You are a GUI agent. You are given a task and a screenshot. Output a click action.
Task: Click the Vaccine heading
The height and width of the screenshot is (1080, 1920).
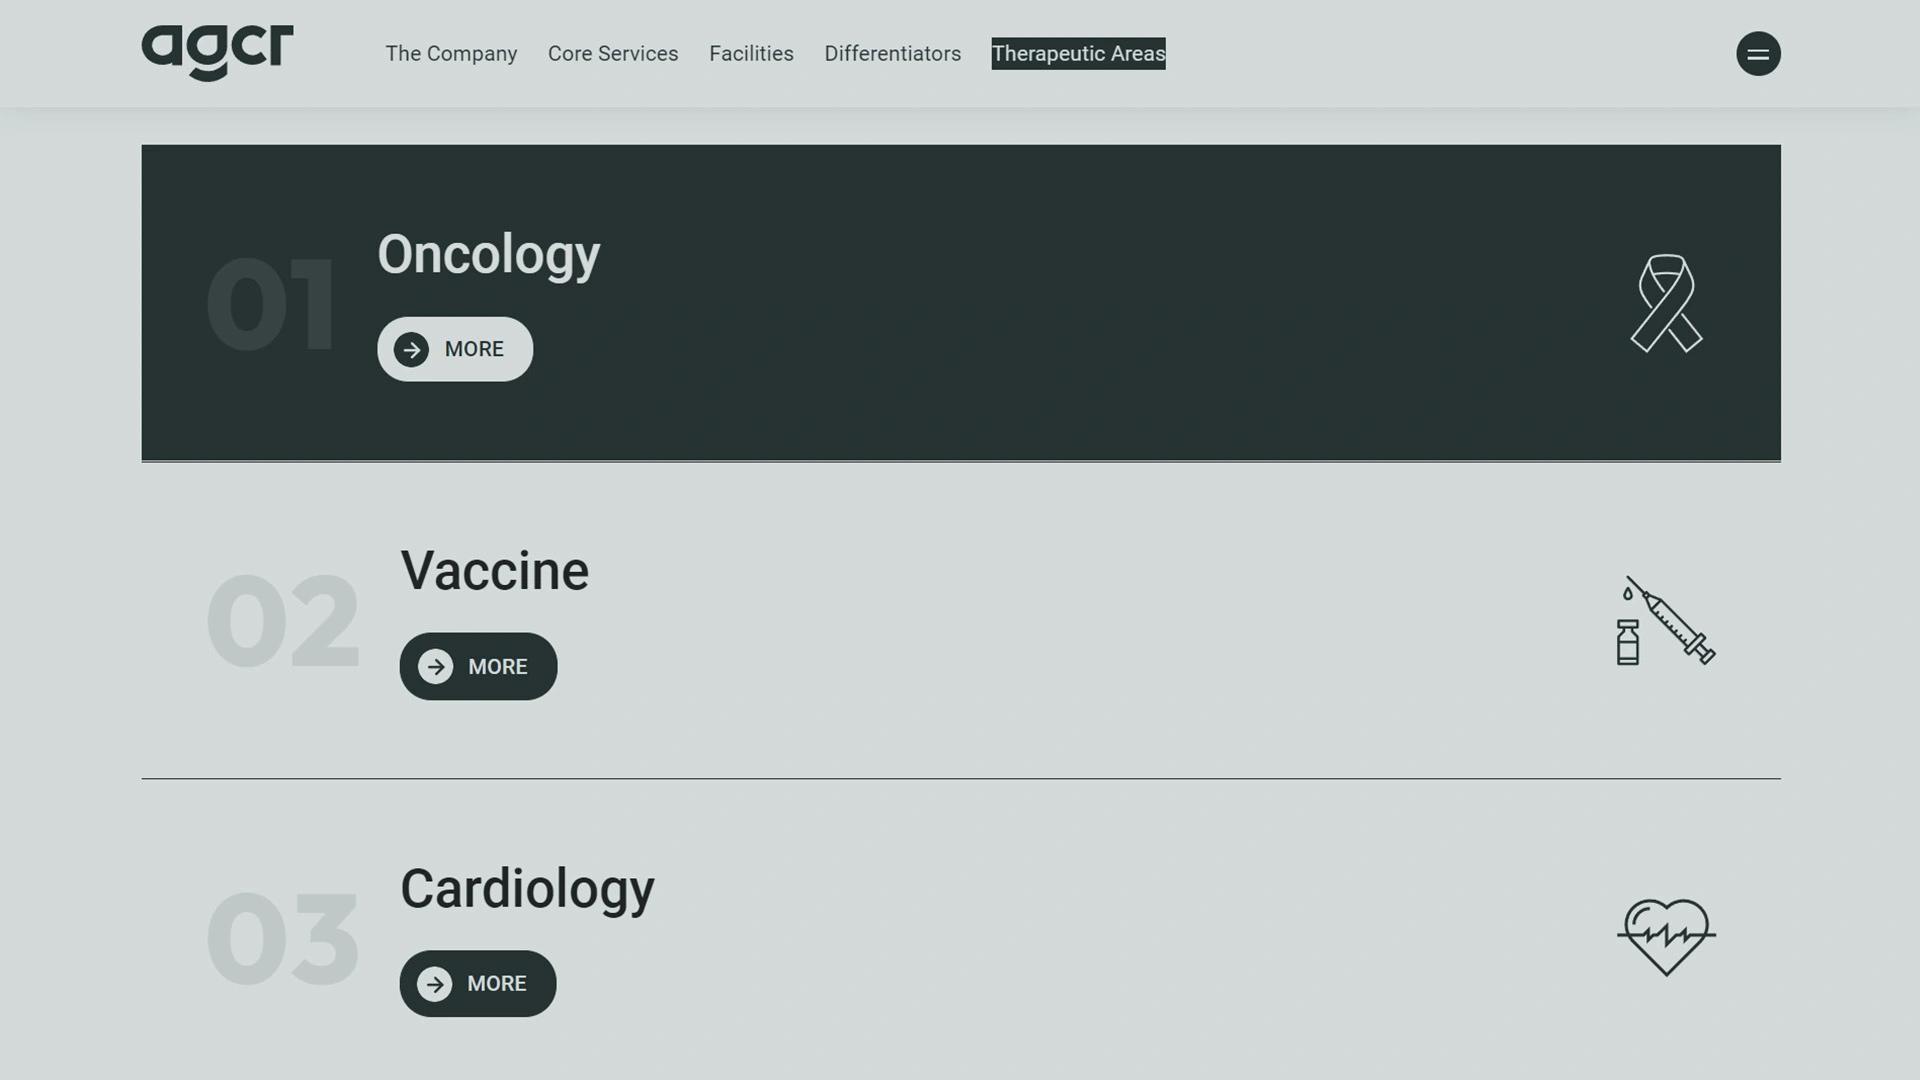tap(494, 570)
